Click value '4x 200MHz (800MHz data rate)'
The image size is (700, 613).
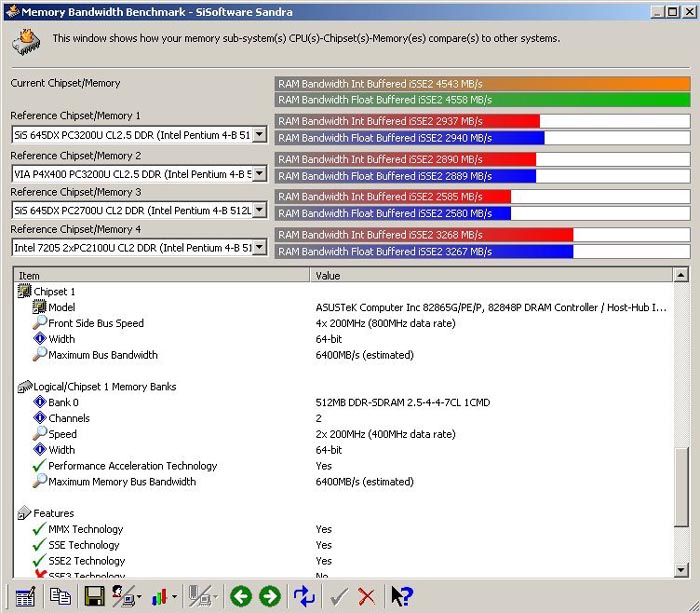click(x=385, y=323)
